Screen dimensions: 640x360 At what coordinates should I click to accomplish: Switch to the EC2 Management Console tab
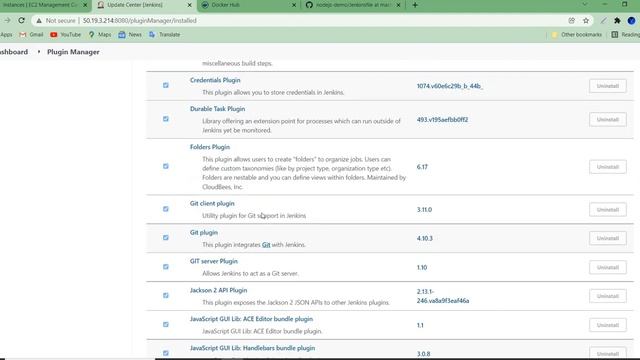(x=40, y=5)
